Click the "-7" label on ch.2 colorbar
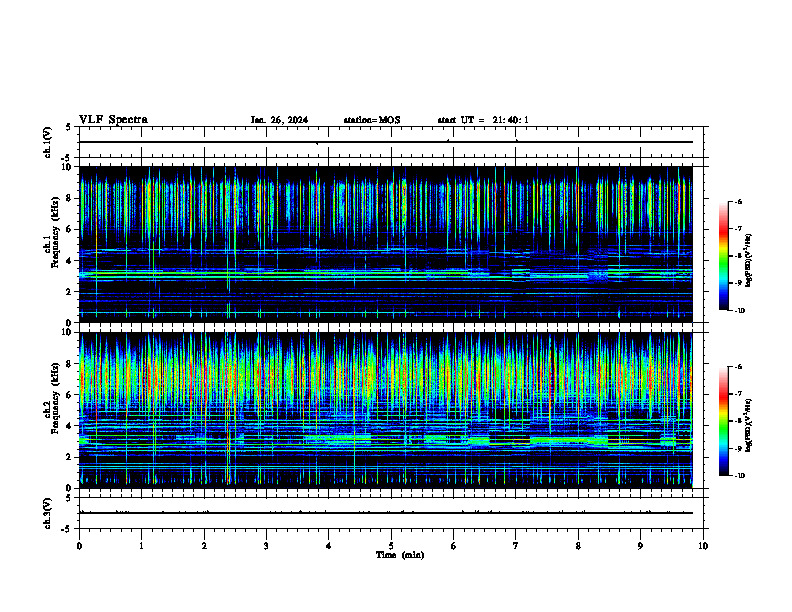The width and height of the screenshot is (792, 612). [738, 394]
